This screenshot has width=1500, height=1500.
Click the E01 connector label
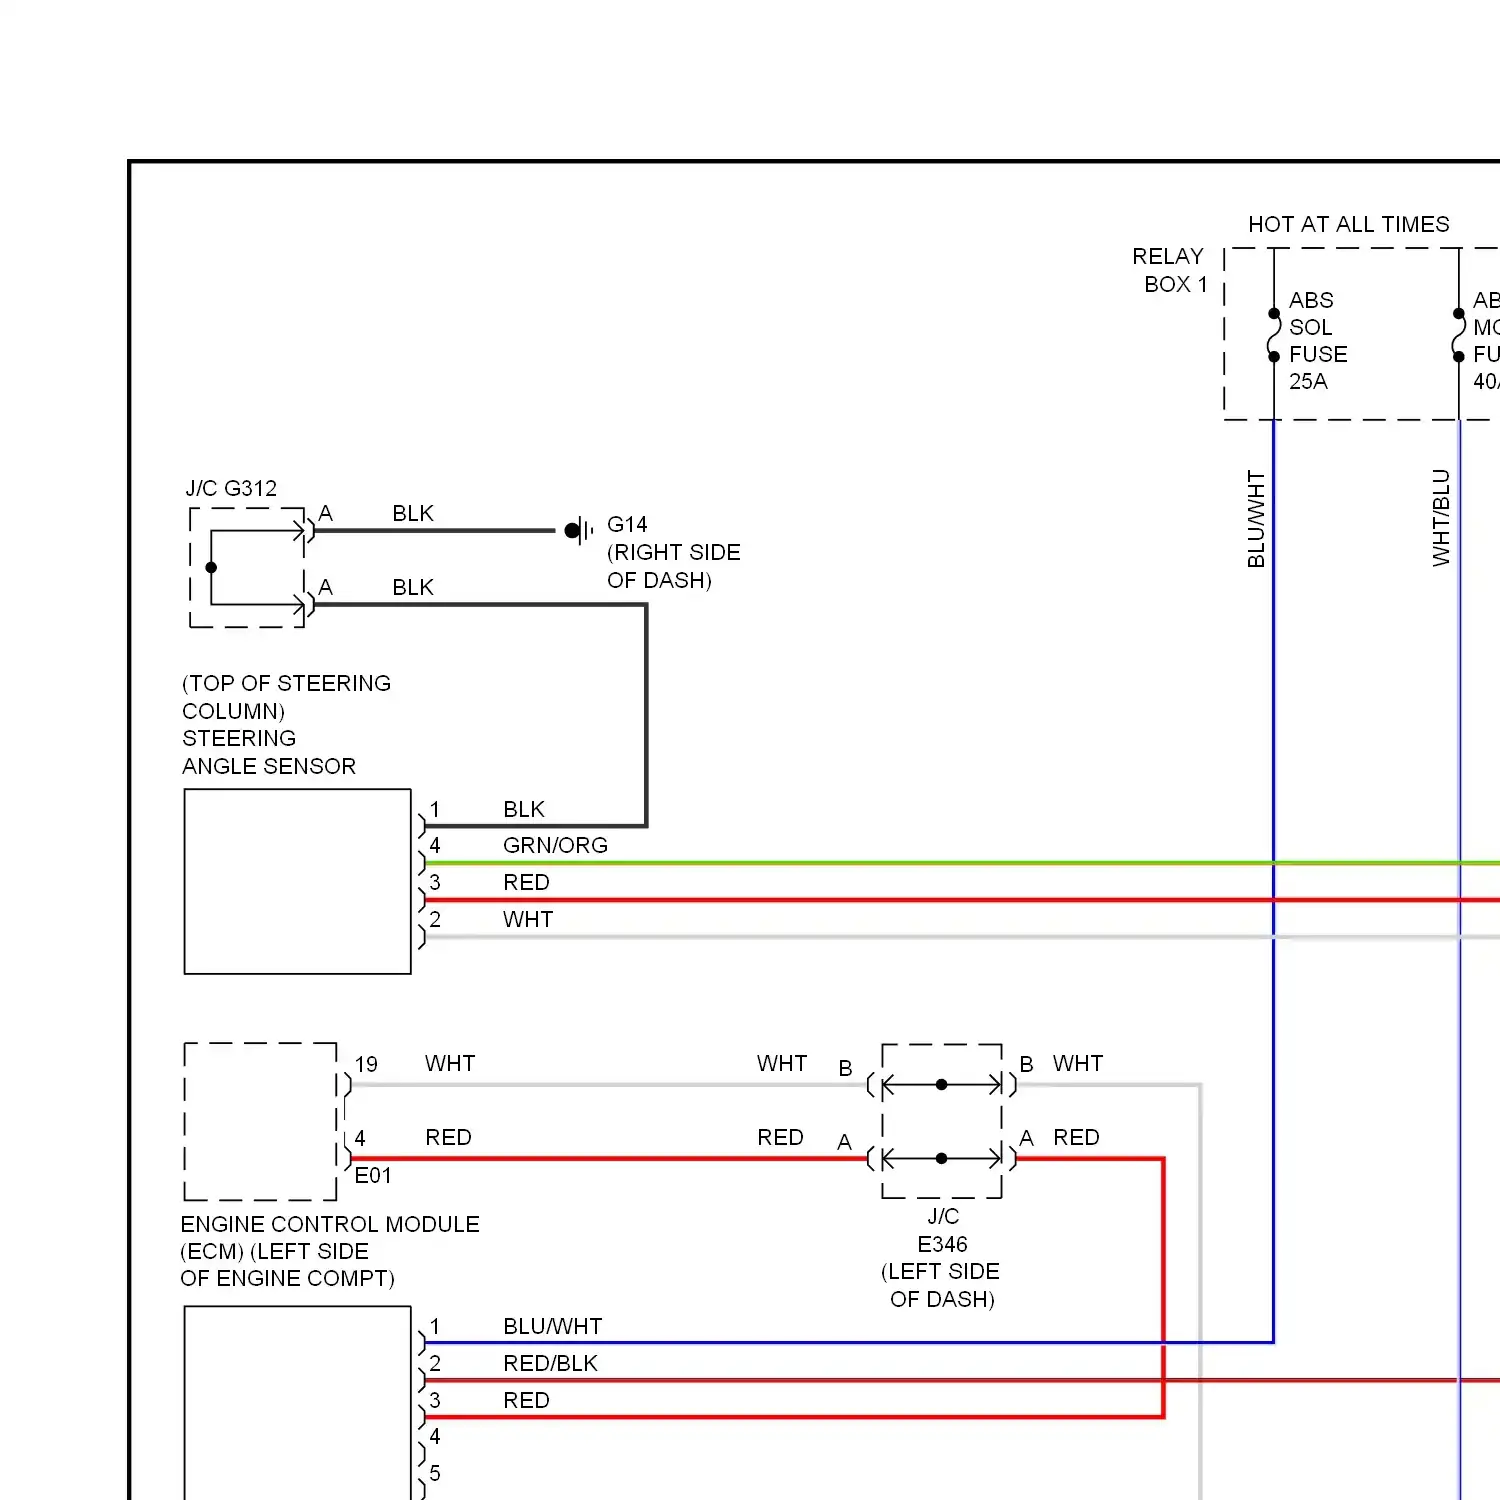point(373,1175)
